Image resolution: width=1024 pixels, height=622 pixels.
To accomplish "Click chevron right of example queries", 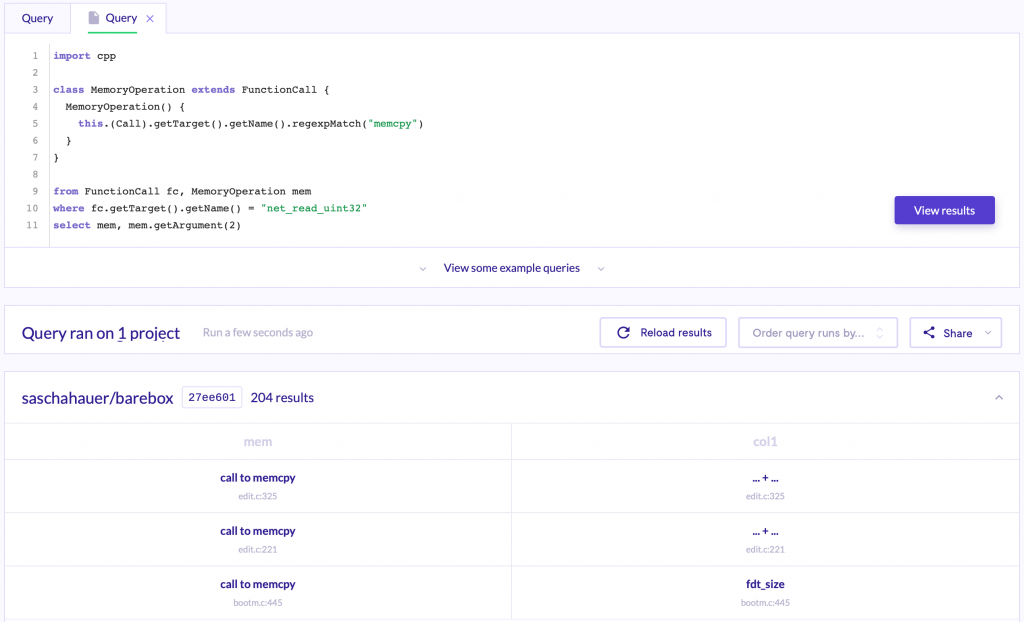I will (x=601, y=269).
